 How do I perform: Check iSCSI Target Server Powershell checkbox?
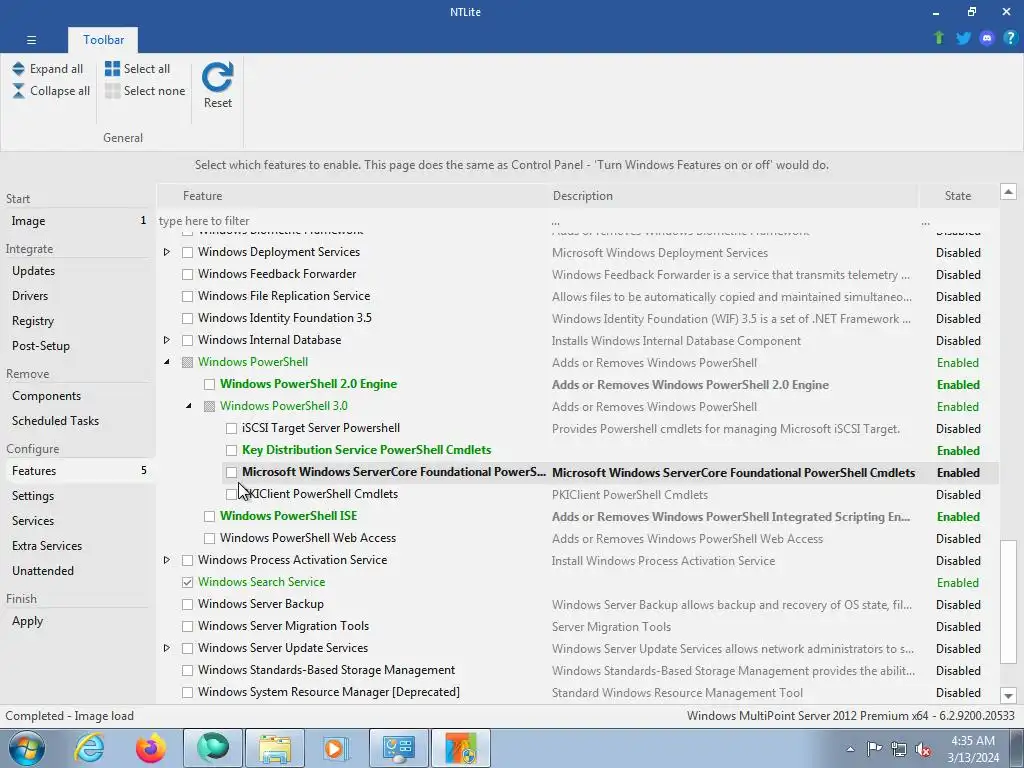click(x=231, y=428)
